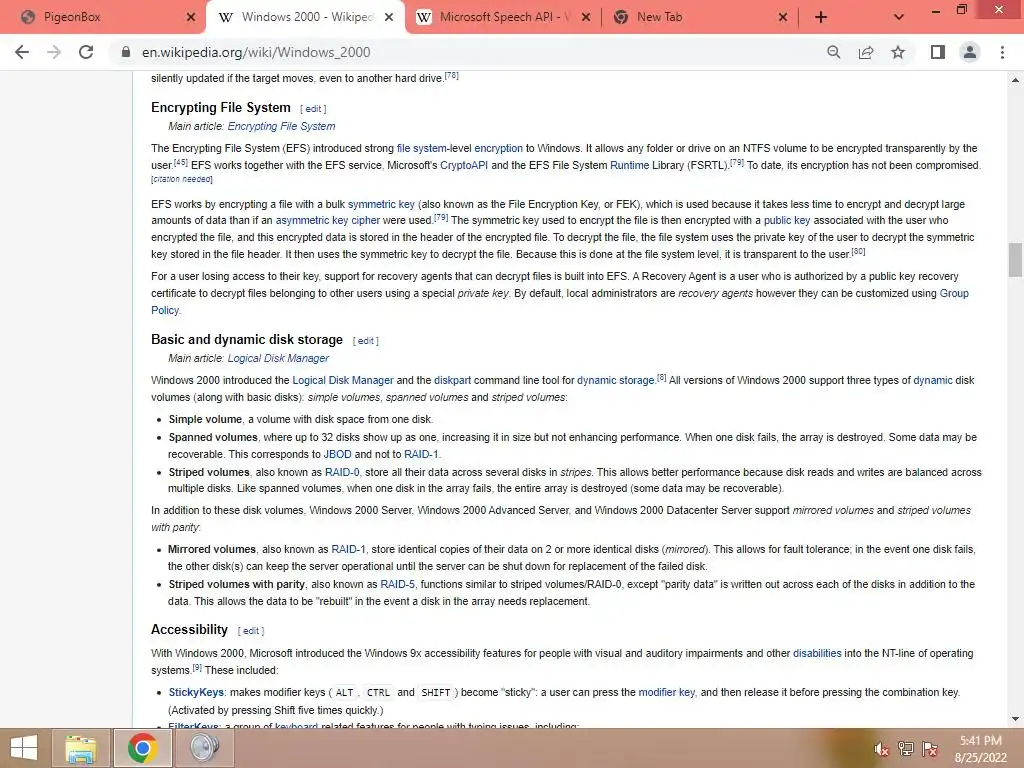1024x768 pixels.
Task: Switch to the Microsoft Speech API tab
Action: pyautogui.click(x=503, y=18)
